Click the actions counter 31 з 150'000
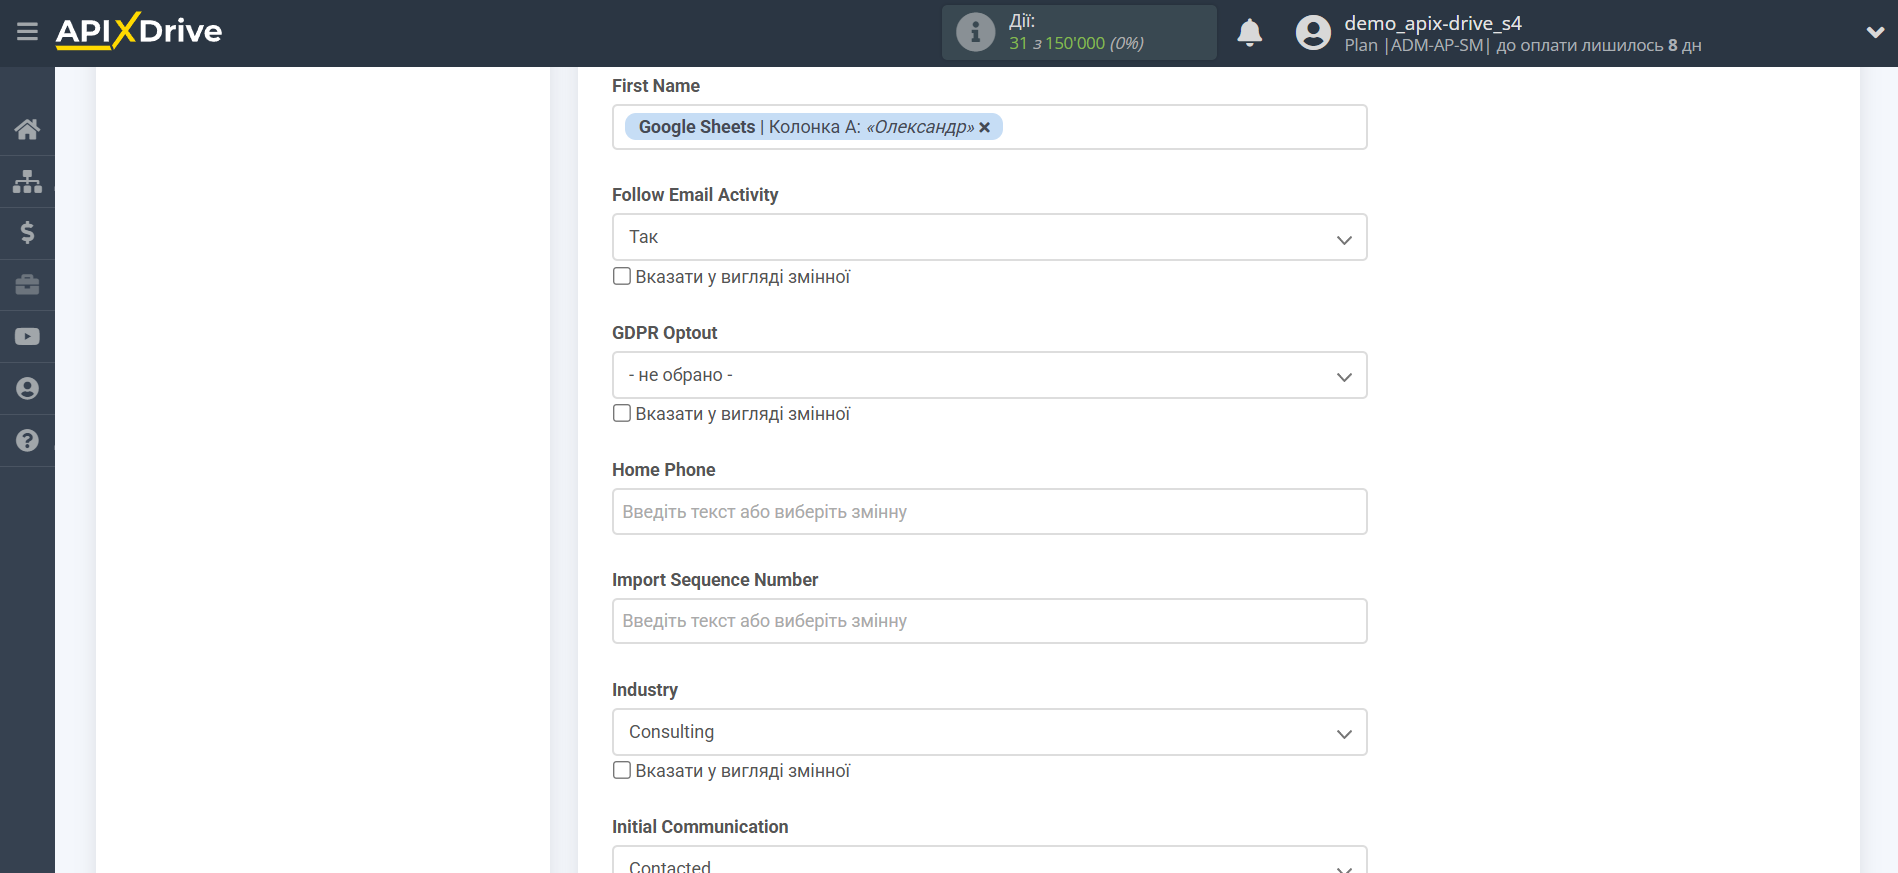The height and width of the screenshot is (873, 1898). click(x=1076, y=43)
